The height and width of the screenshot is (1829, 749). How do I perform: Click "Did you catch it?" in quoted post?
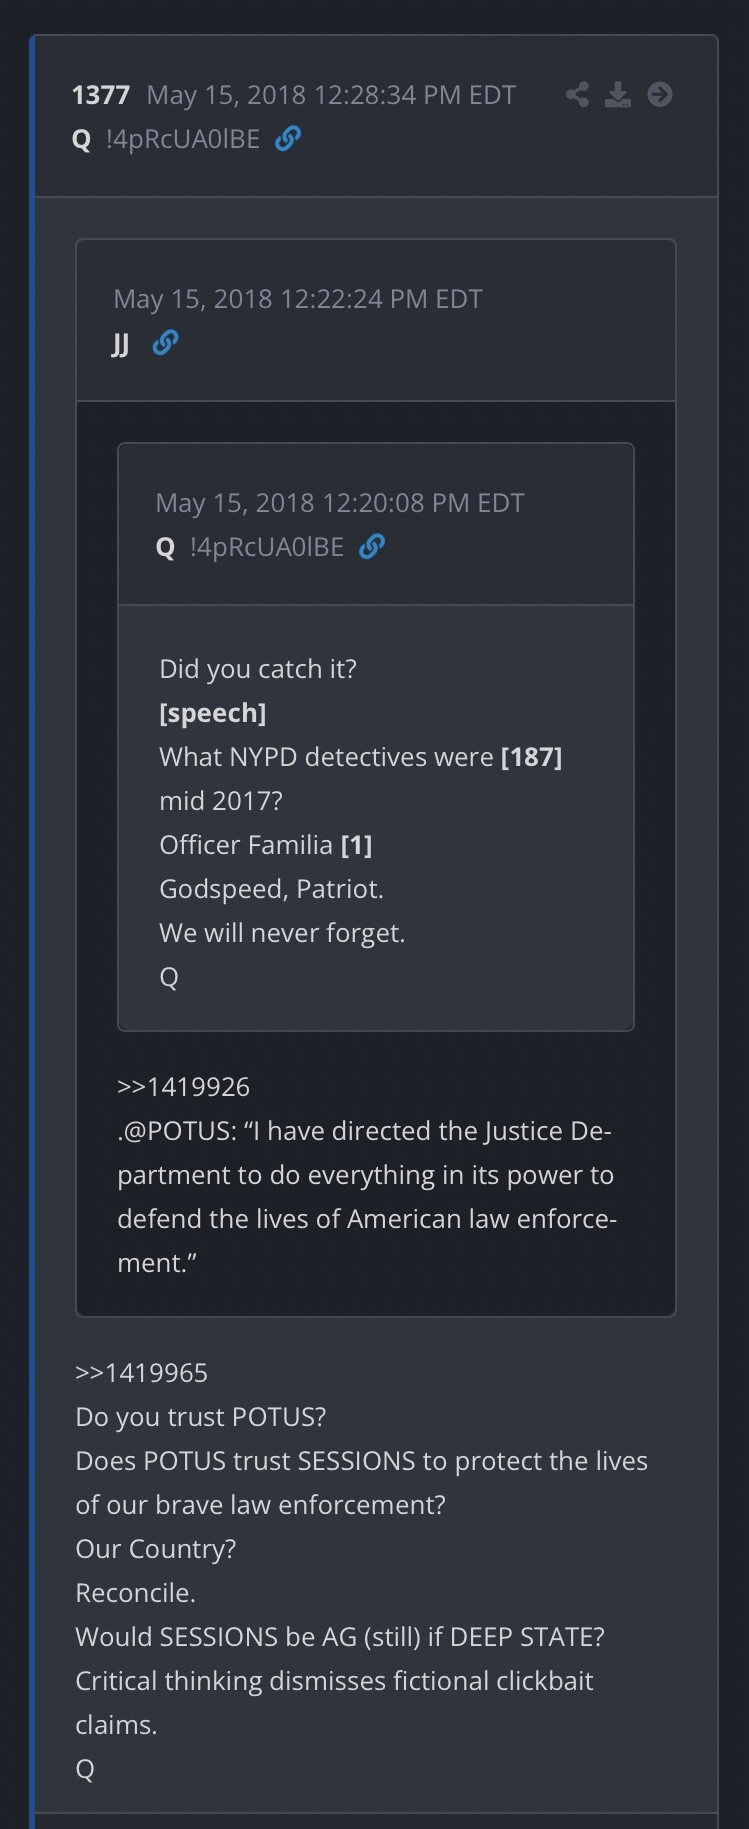click(258, 669)
